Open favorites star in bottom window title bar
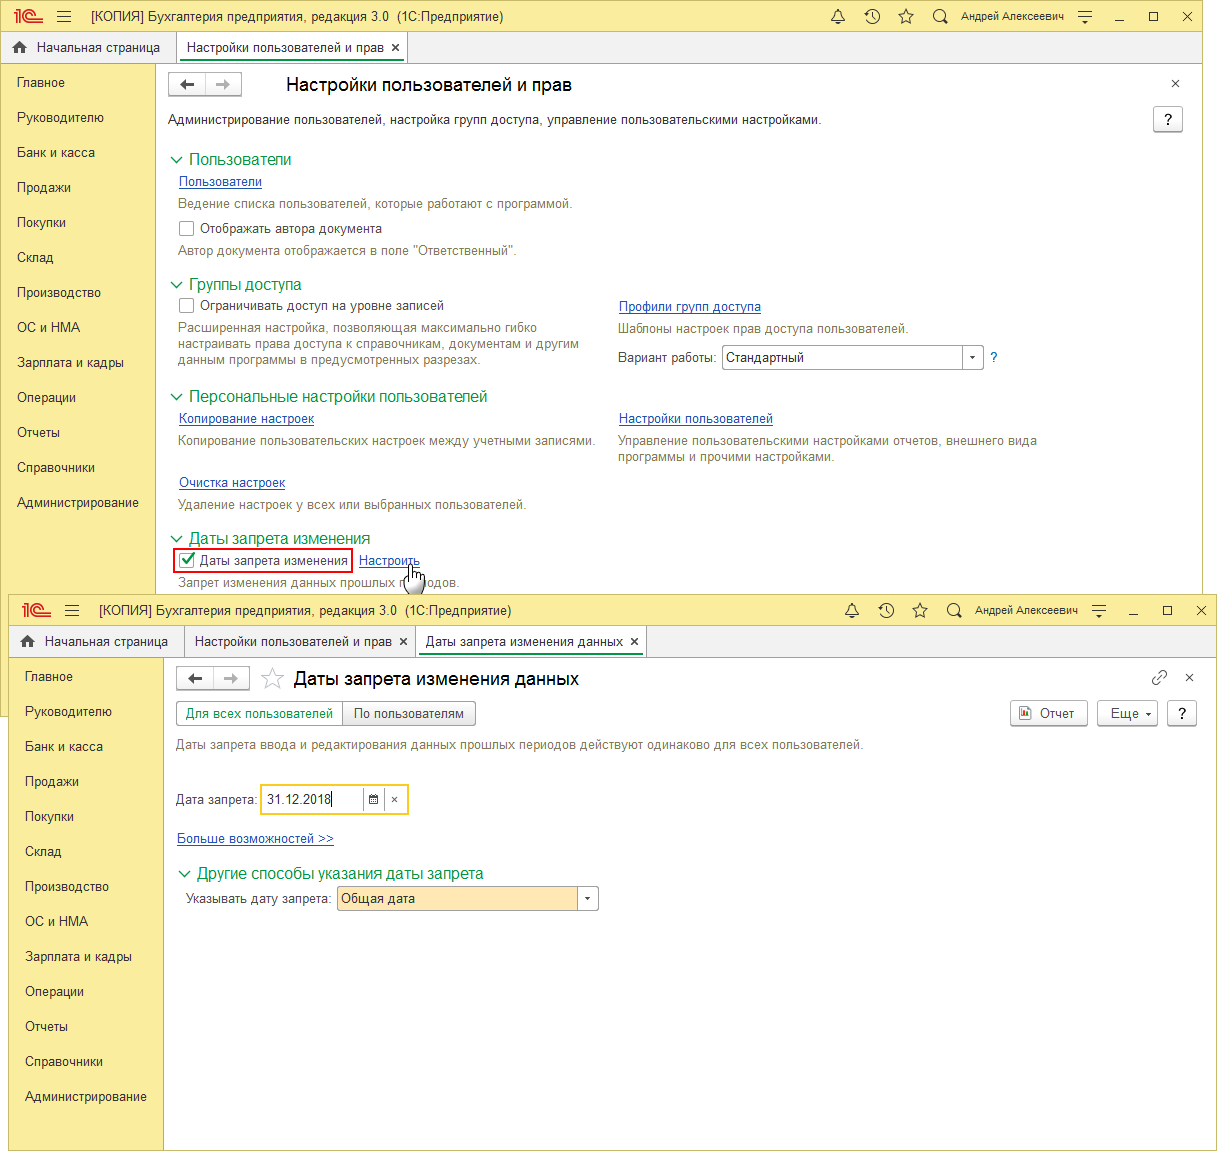The image size is (1219, 1152). [x=920, y=611]
